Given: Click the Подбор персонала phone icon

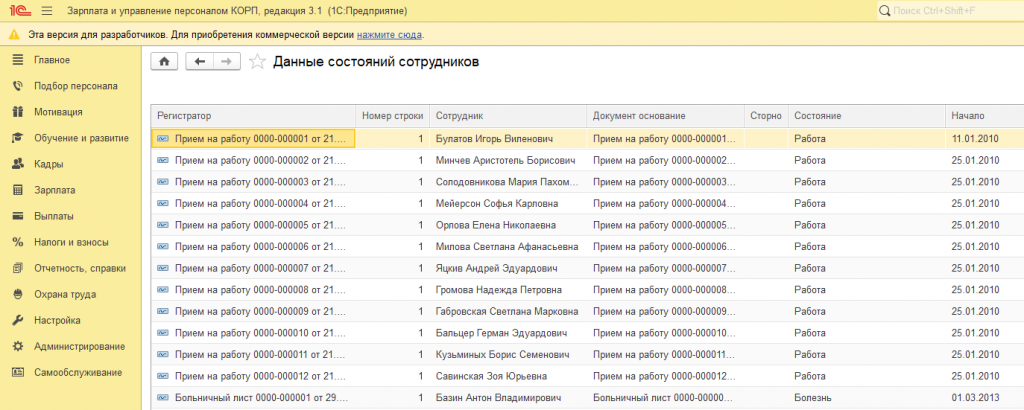Looking at the screenshot, I should pos(18,86).
